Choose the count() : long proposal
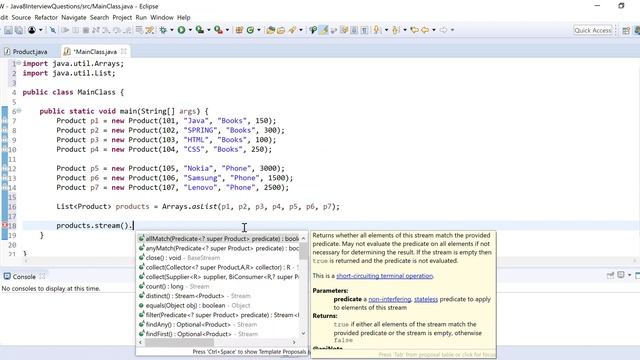 point(219,286)
